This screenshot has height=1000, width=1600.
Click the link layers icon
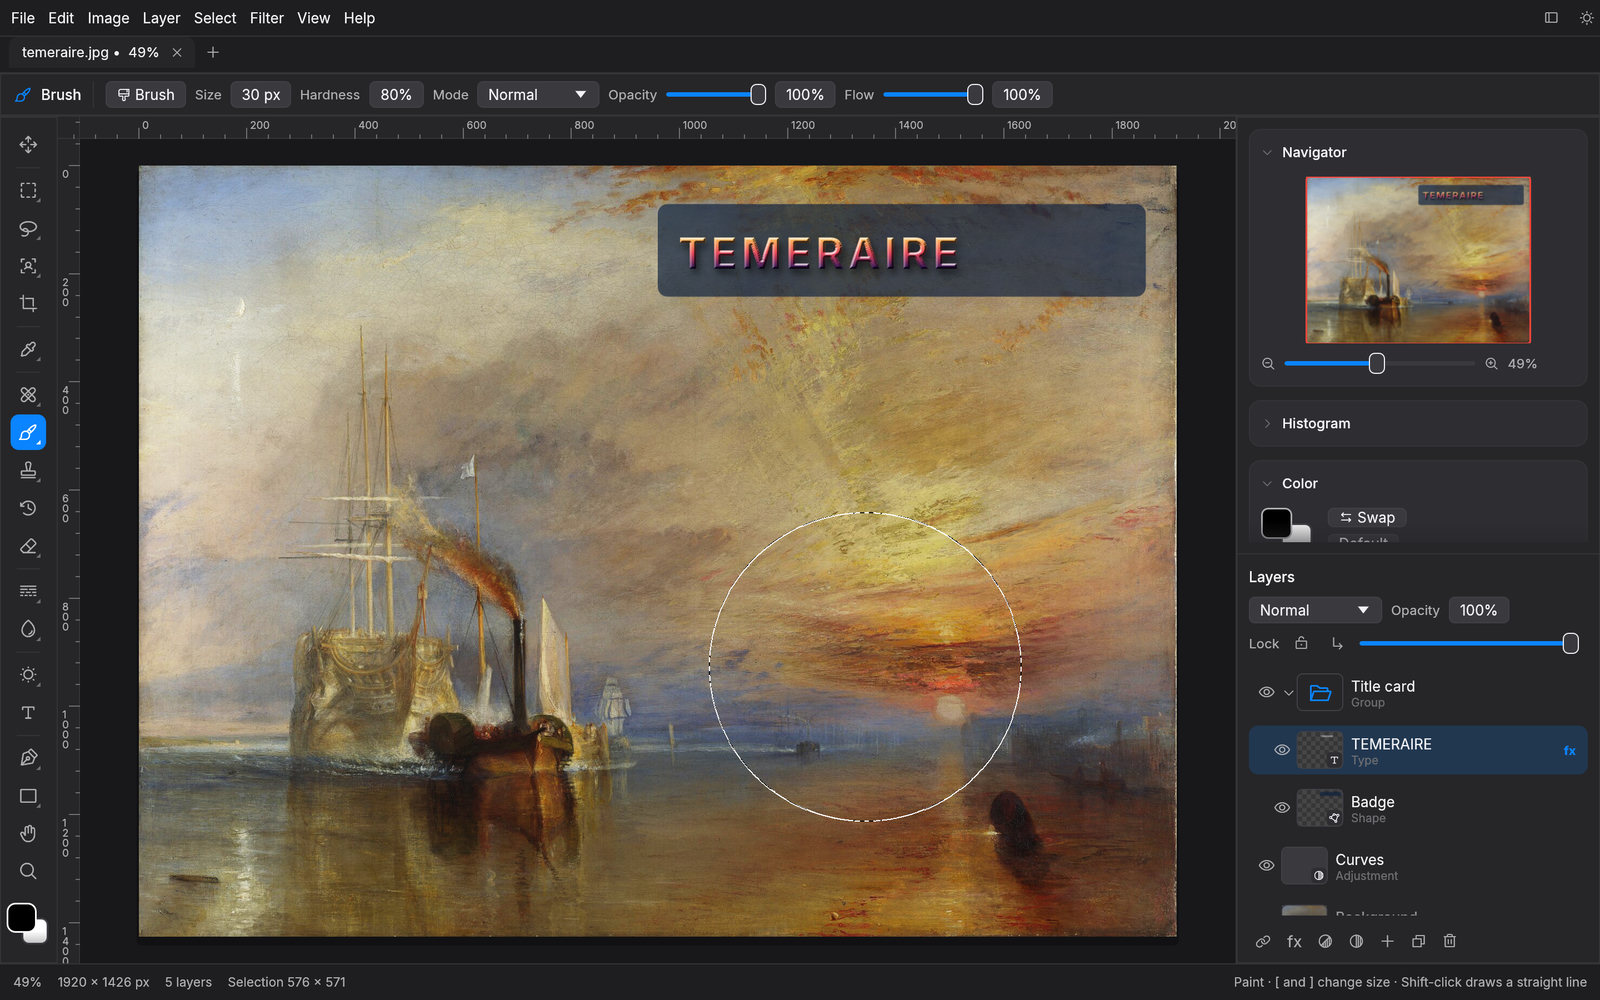coord(1263,941)
